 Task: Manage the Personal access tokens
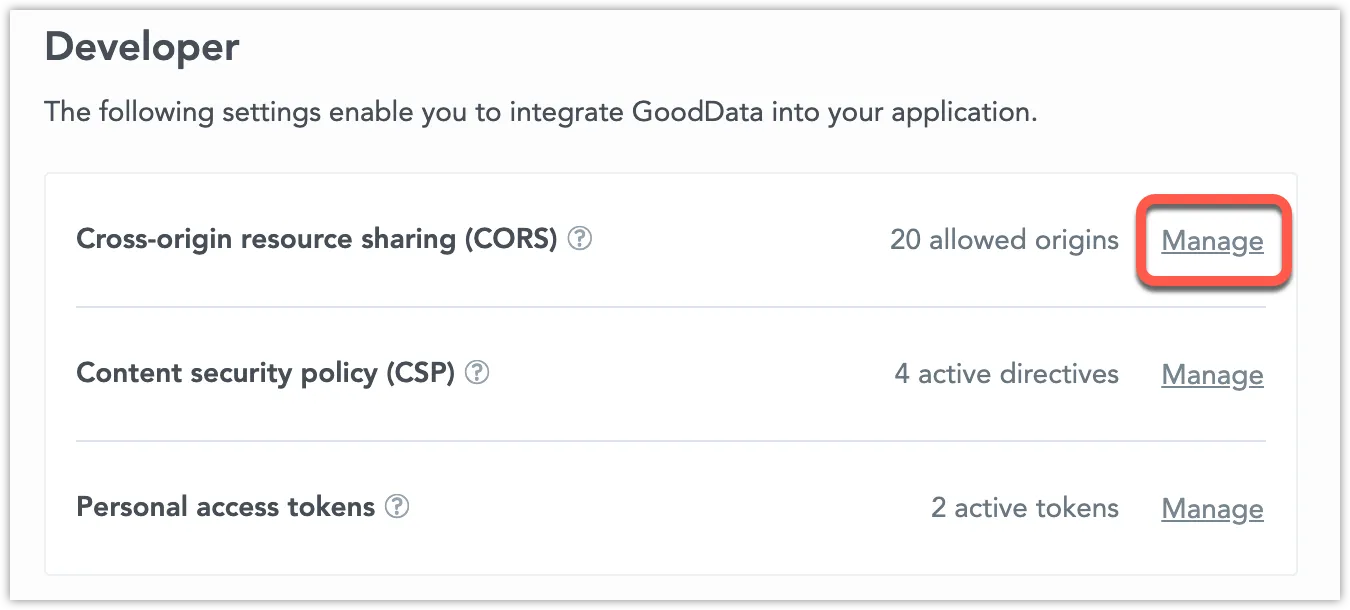(x=1211, y=508)
